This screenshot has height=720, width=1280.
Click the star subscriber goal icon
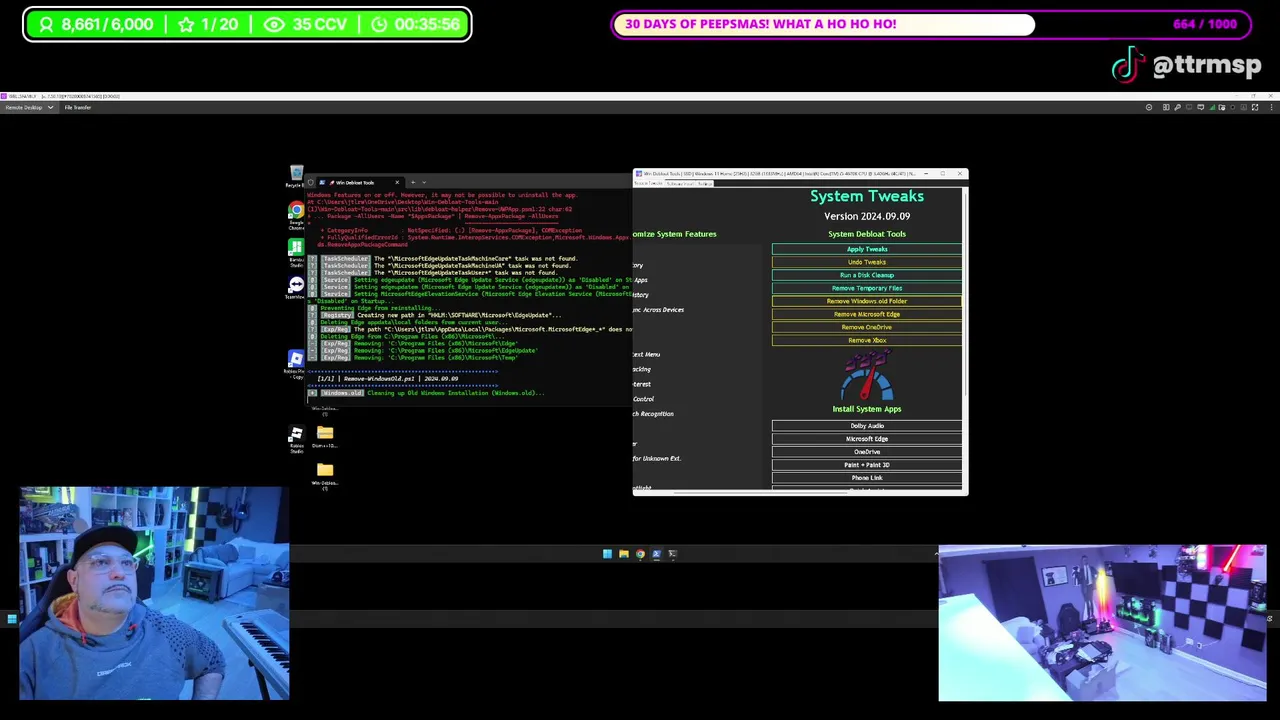tap(186, 24)
